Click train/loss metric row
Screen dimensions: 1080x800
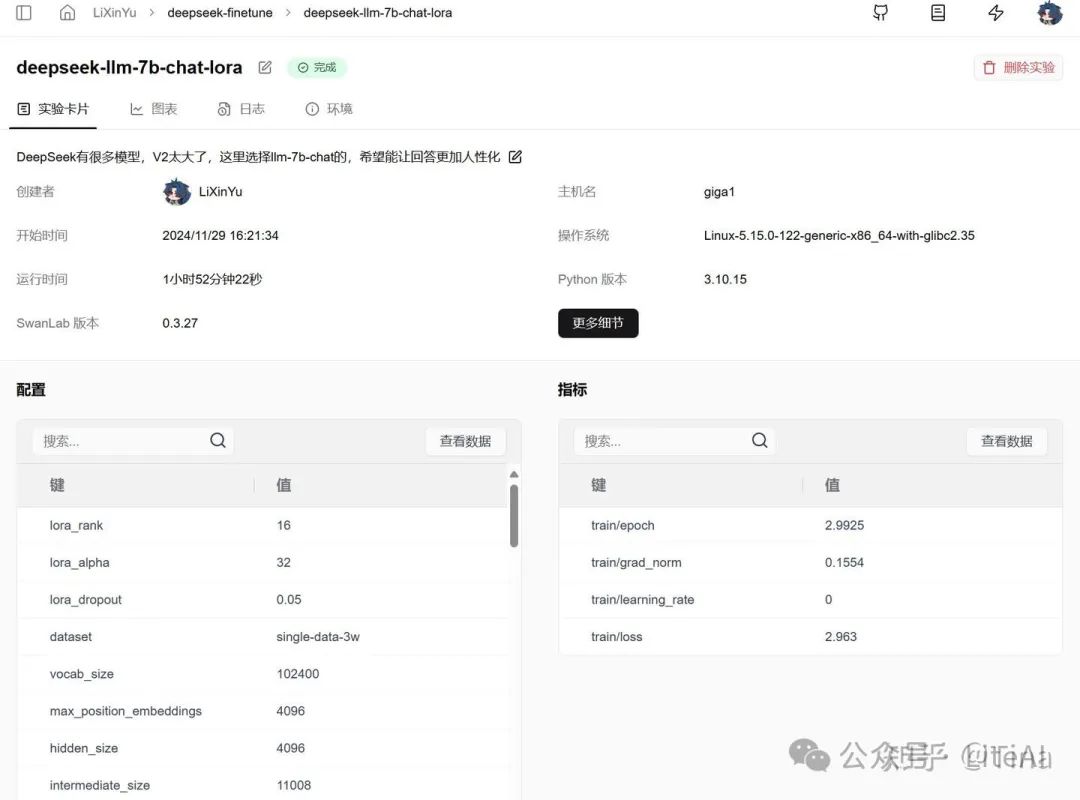(x=810, y=637)
